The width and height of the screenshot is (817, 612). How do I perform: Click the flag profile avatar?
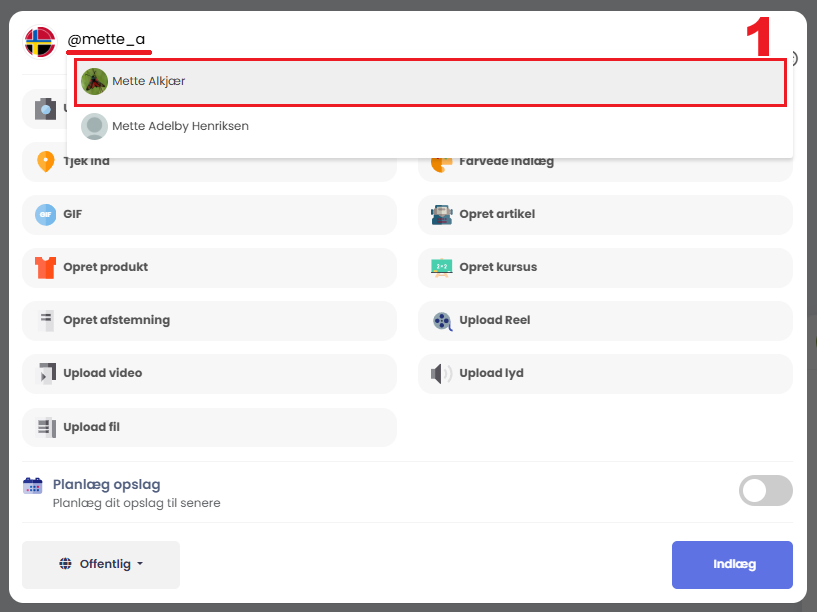[x=40, y=42]
